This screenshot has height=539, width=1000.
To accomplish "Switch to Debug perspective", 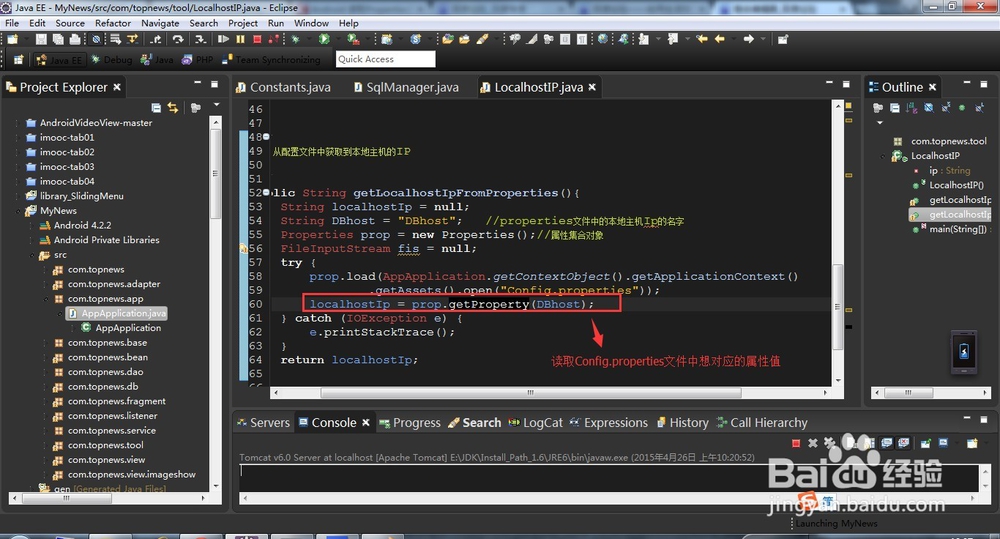I will 111,59.
